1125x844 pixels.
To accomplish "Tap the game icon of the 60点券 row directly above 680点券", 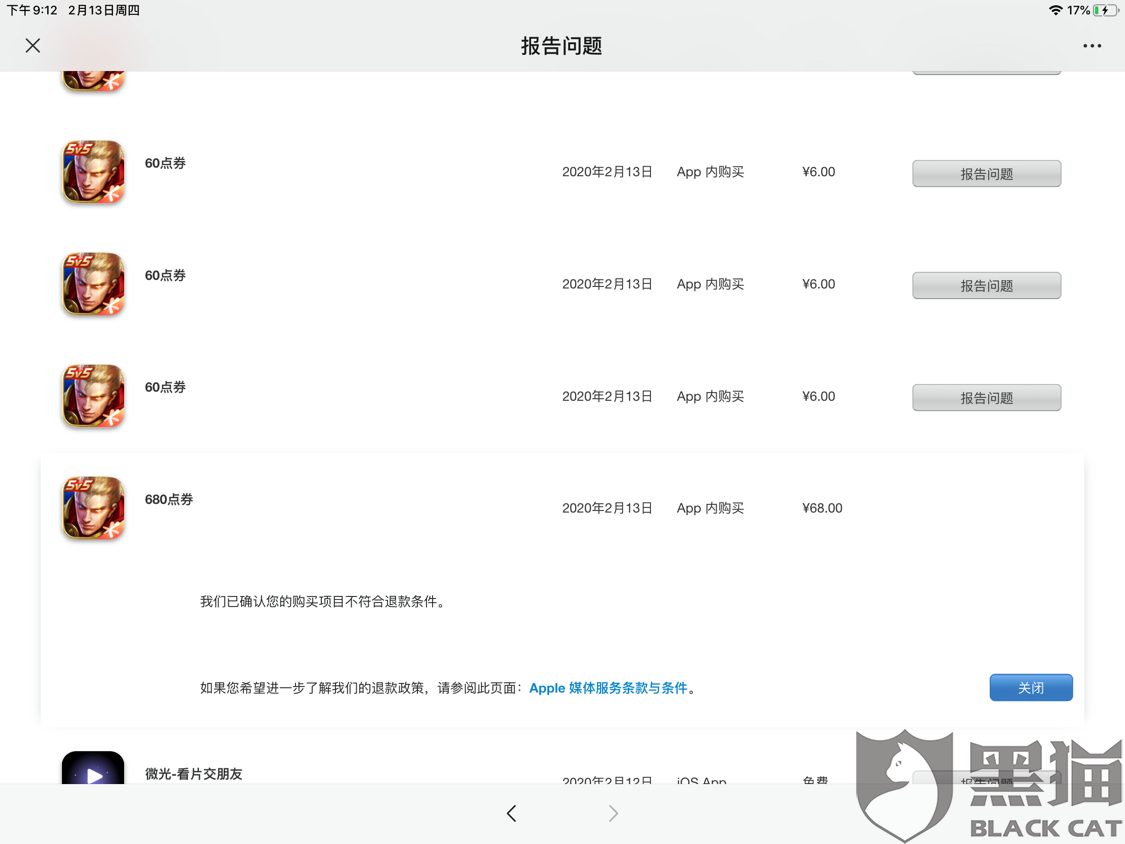I will point(93,395).
